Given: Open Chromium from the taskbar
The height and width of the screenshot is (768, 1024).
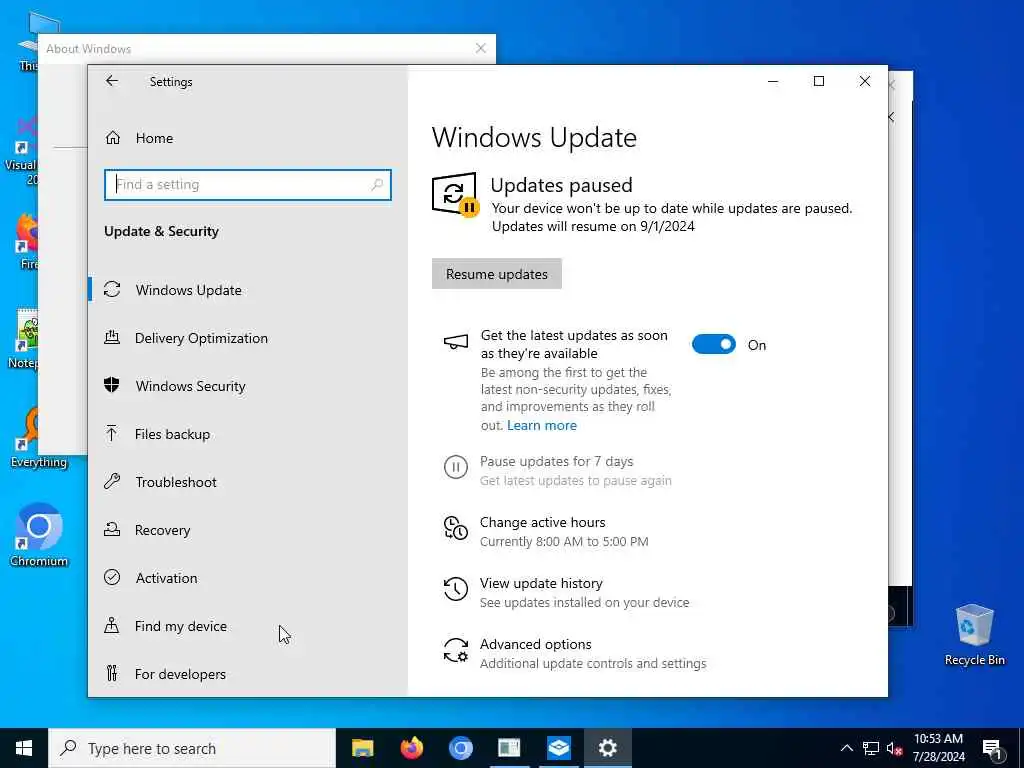Looking at the screenshot, I should (460, 748).
